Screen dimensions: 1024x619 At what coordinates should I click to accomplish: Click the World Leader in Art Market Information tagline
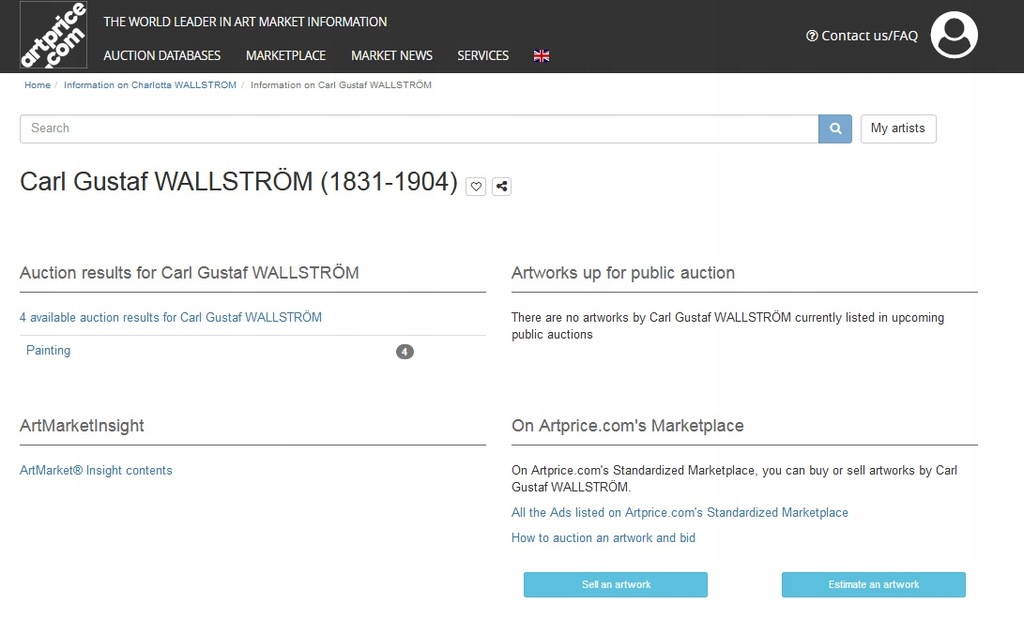[245, 22]
